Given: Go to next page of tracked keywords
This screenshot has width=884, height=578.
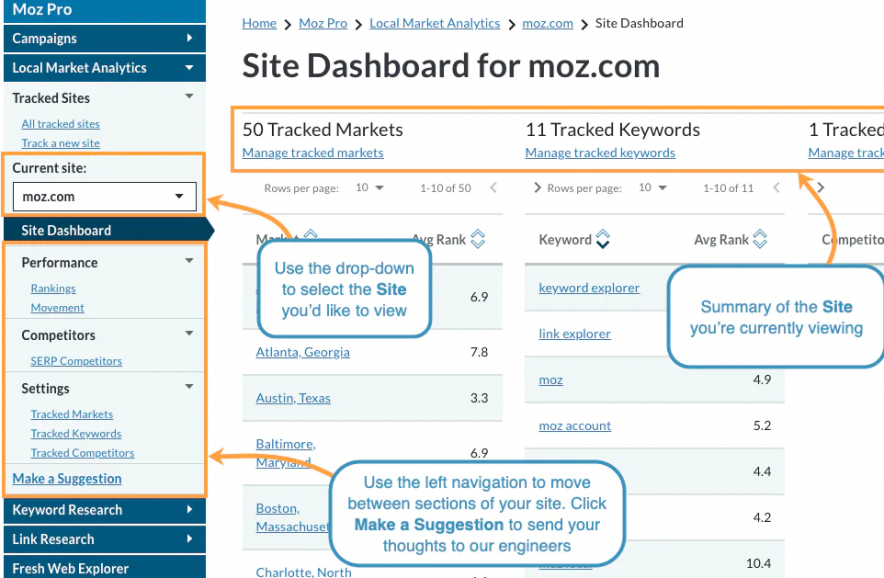Looking at the screenshot, I should click(820, 187).
